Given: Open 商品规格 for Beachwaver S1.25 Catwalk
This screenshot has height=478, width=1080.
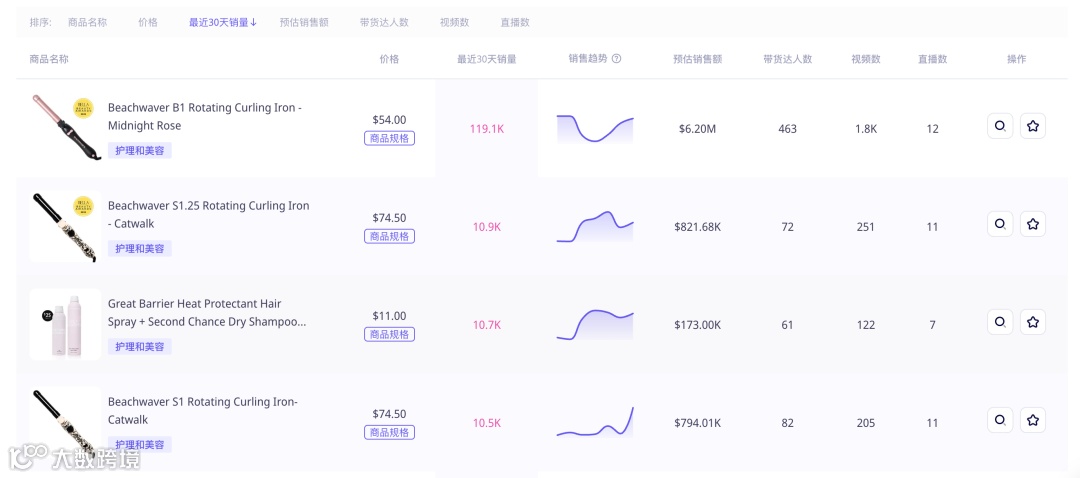Looking at the screenshot, I should (389, 236).
